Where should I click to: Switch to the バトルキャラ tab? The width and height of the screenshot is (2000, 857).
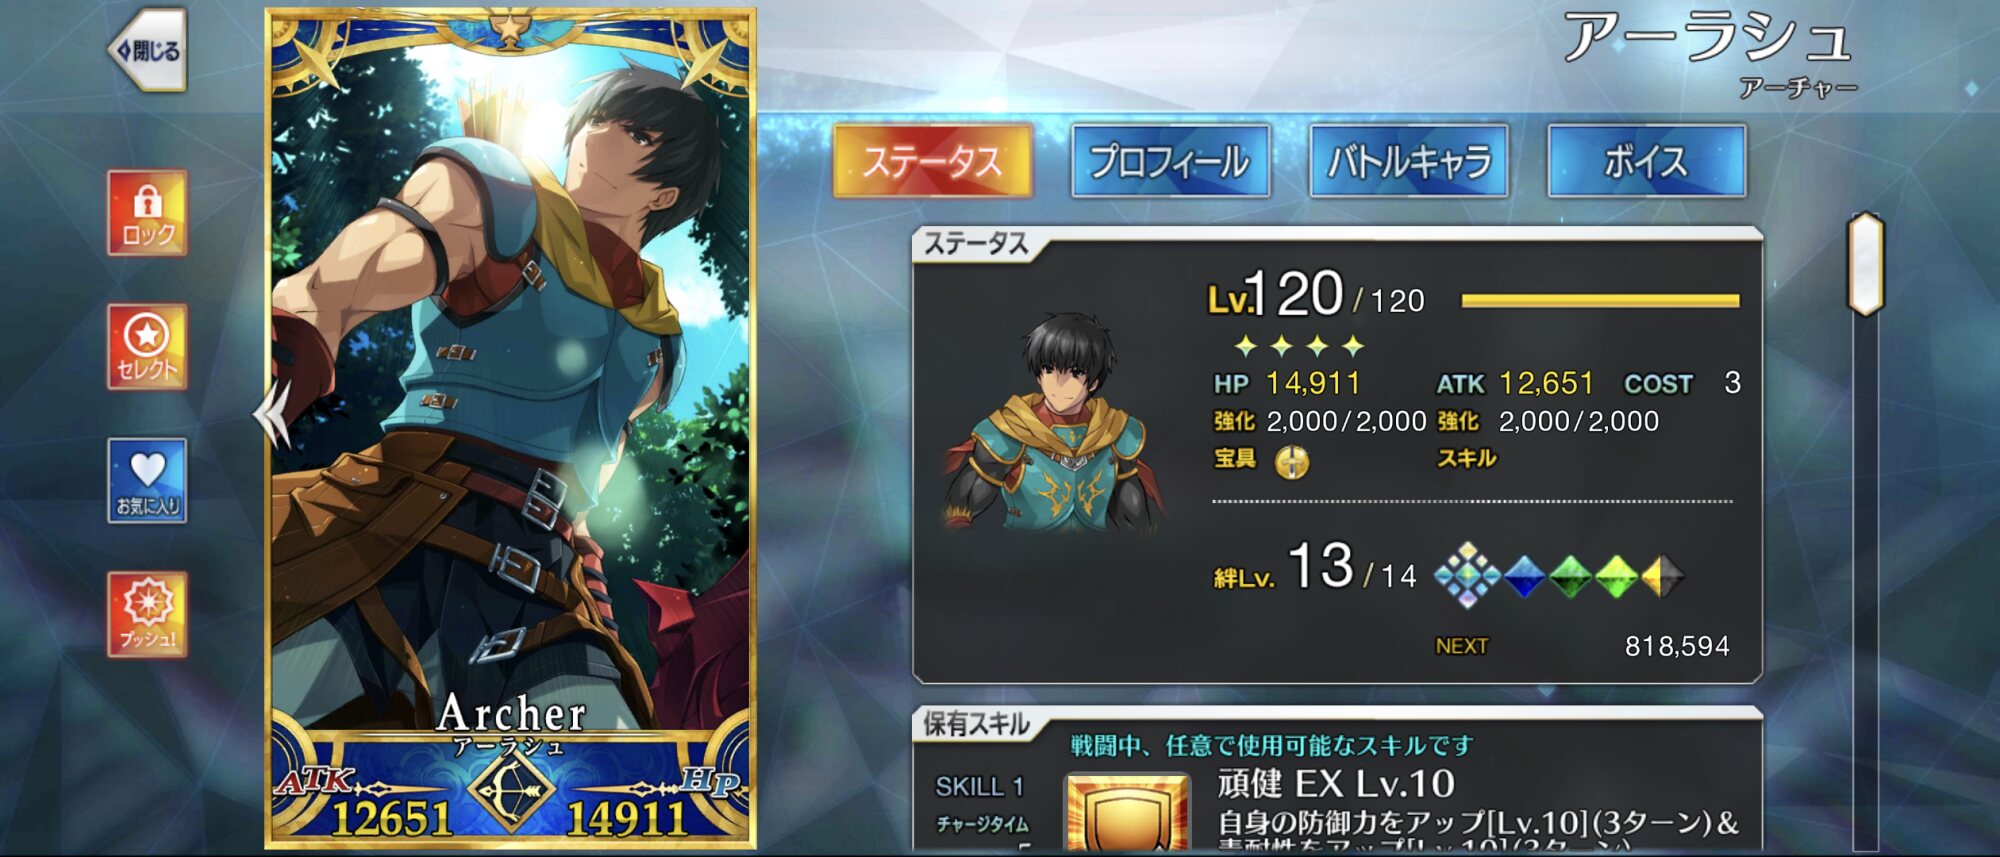1409,161
